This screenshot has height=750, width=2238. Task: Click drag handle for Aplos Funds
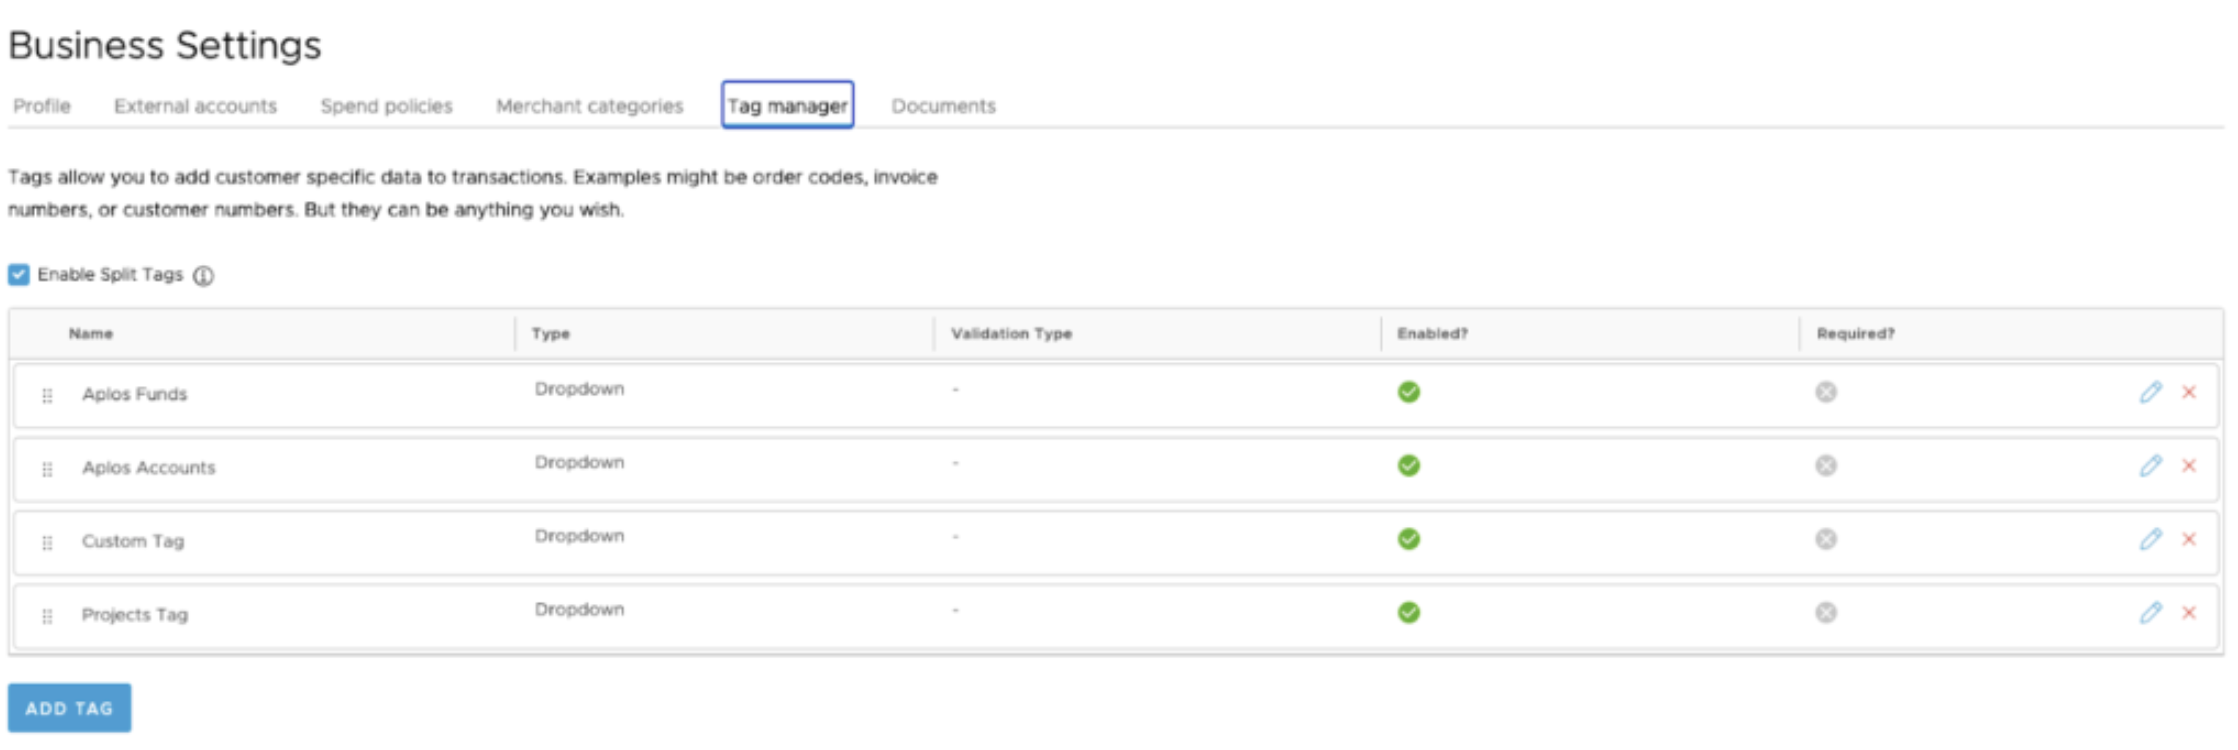47,396
